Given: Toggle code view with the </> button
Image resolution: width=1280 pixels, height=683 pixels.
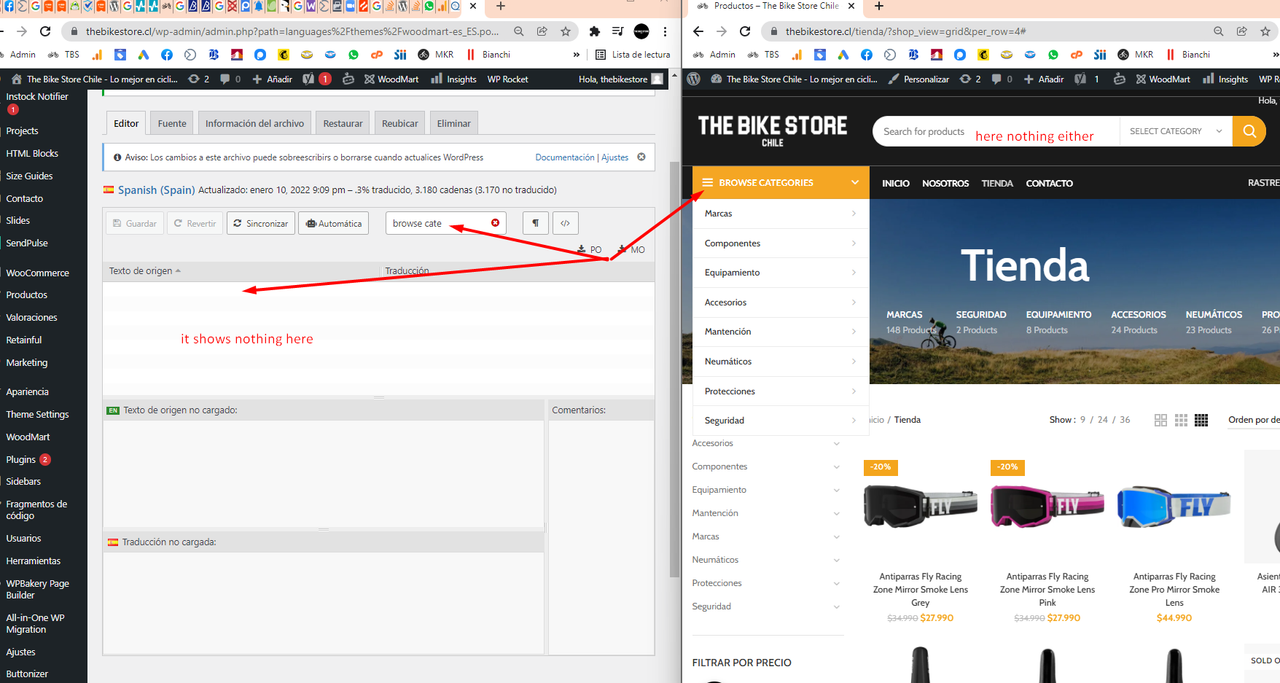Looking at the screenshot, I should tap(565, 223).
